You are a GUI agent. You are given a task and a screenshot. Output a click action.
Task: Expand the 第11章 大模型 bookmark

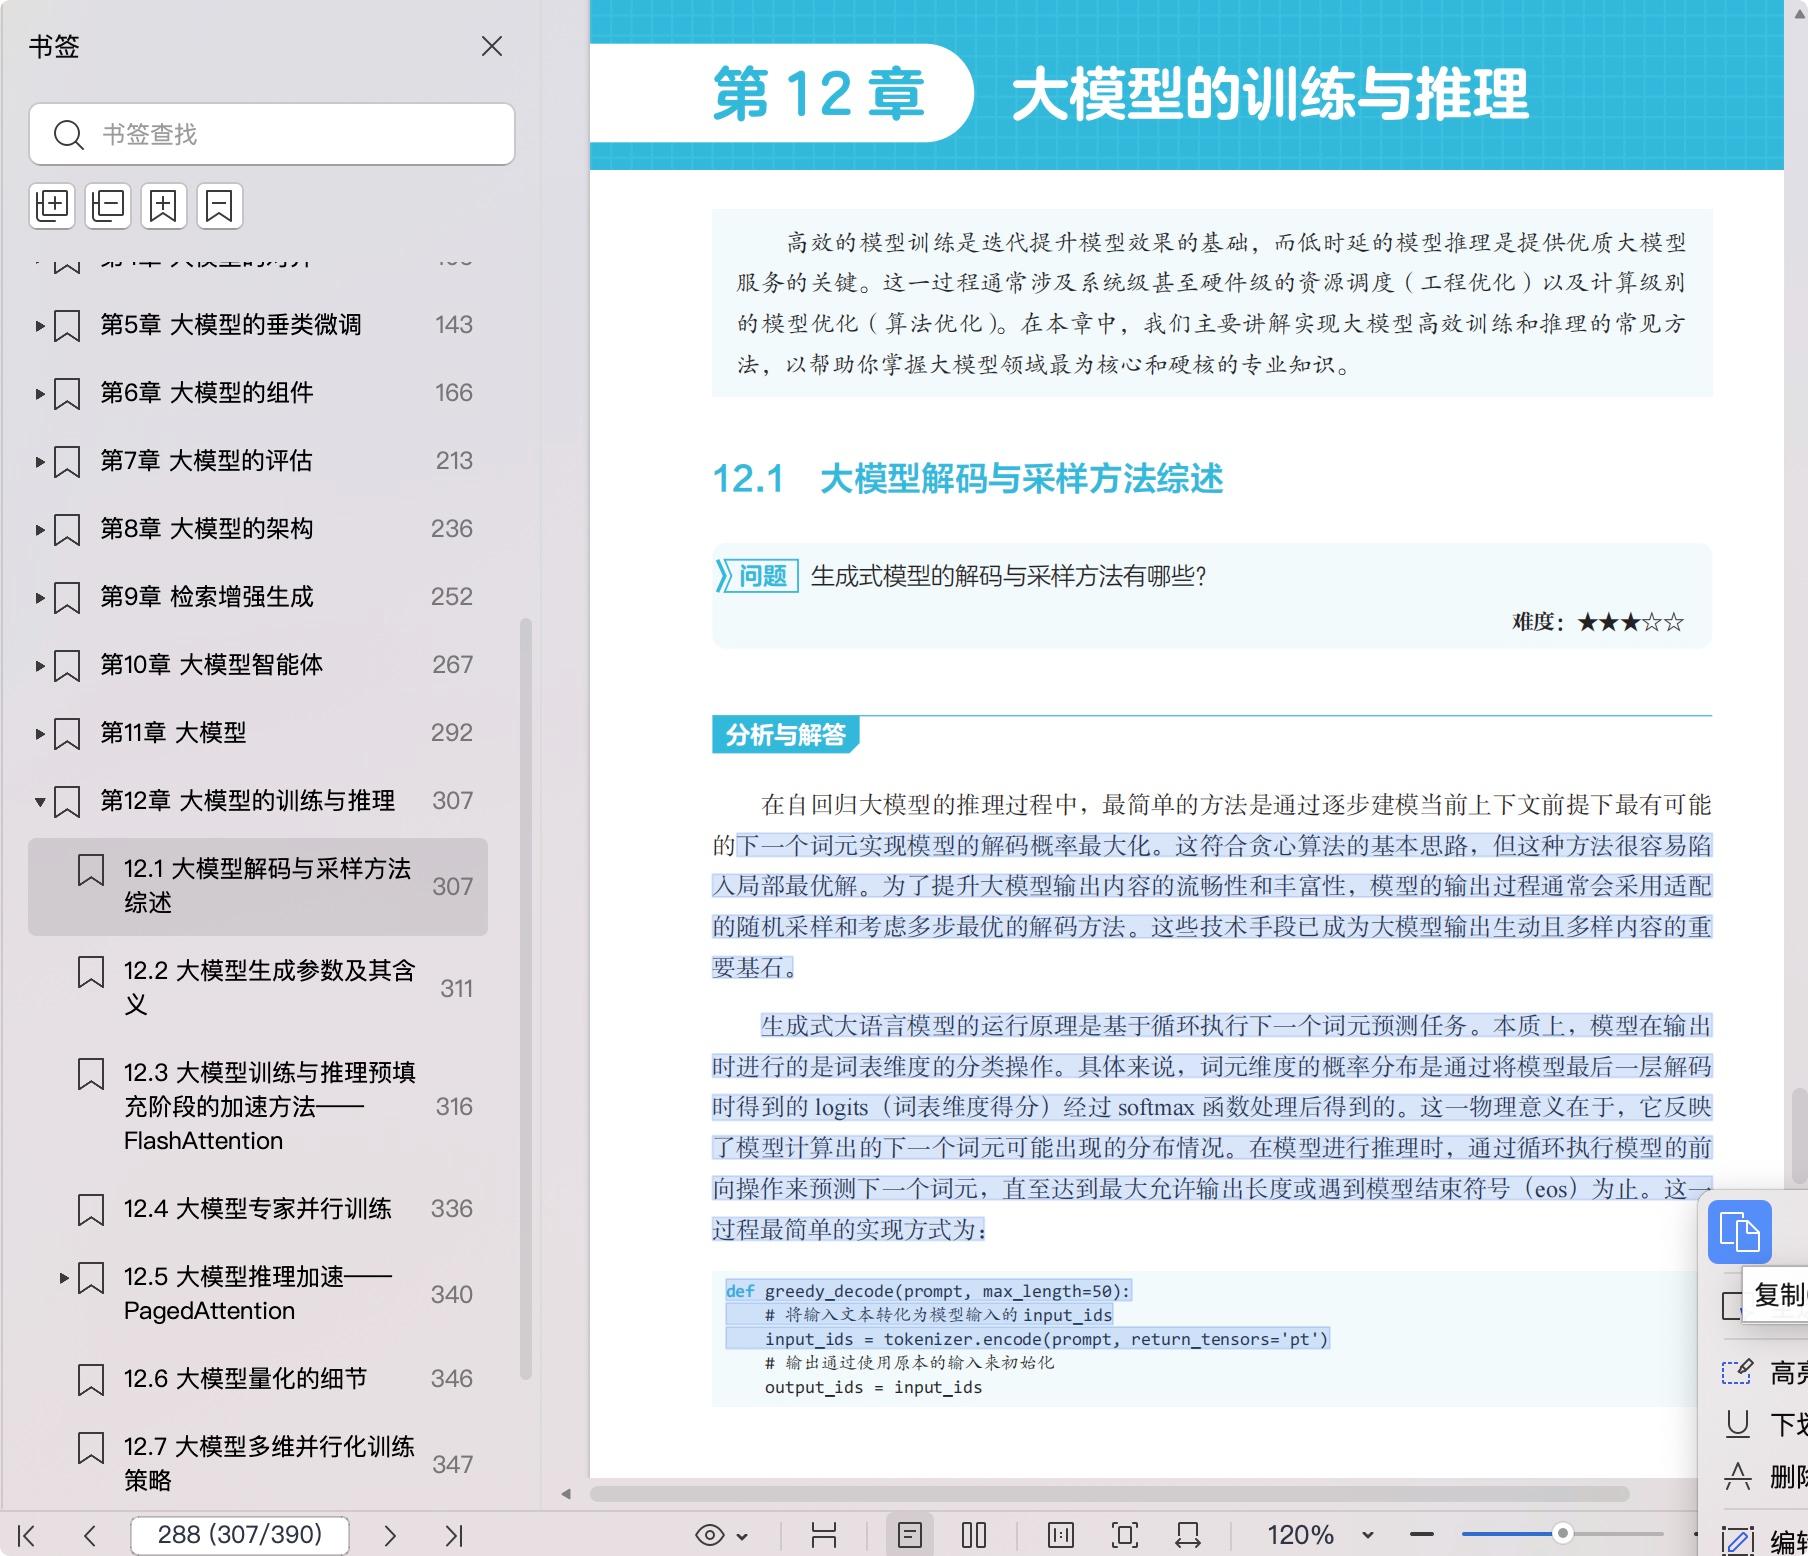[40, 733]
